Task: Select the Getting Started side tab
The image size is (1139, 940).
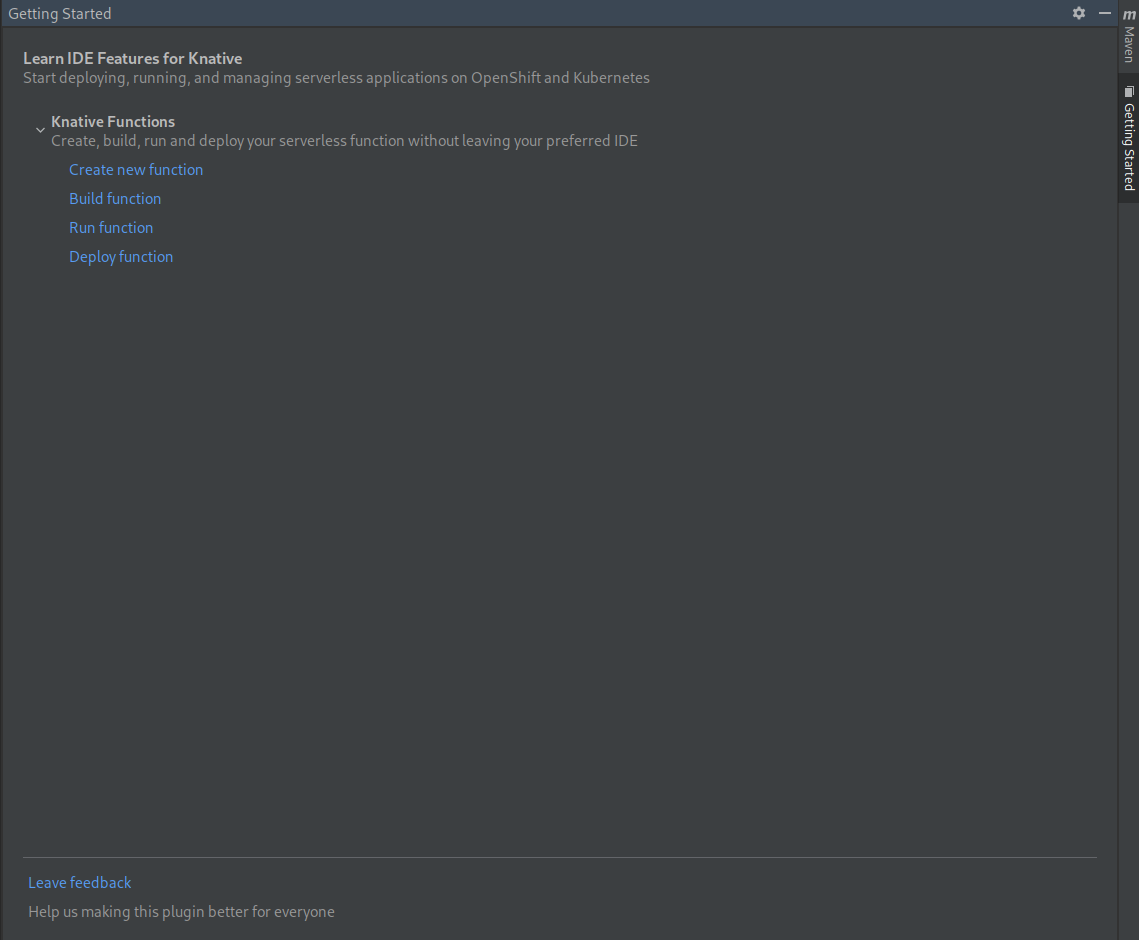Action: click(x=1129, y=139)
